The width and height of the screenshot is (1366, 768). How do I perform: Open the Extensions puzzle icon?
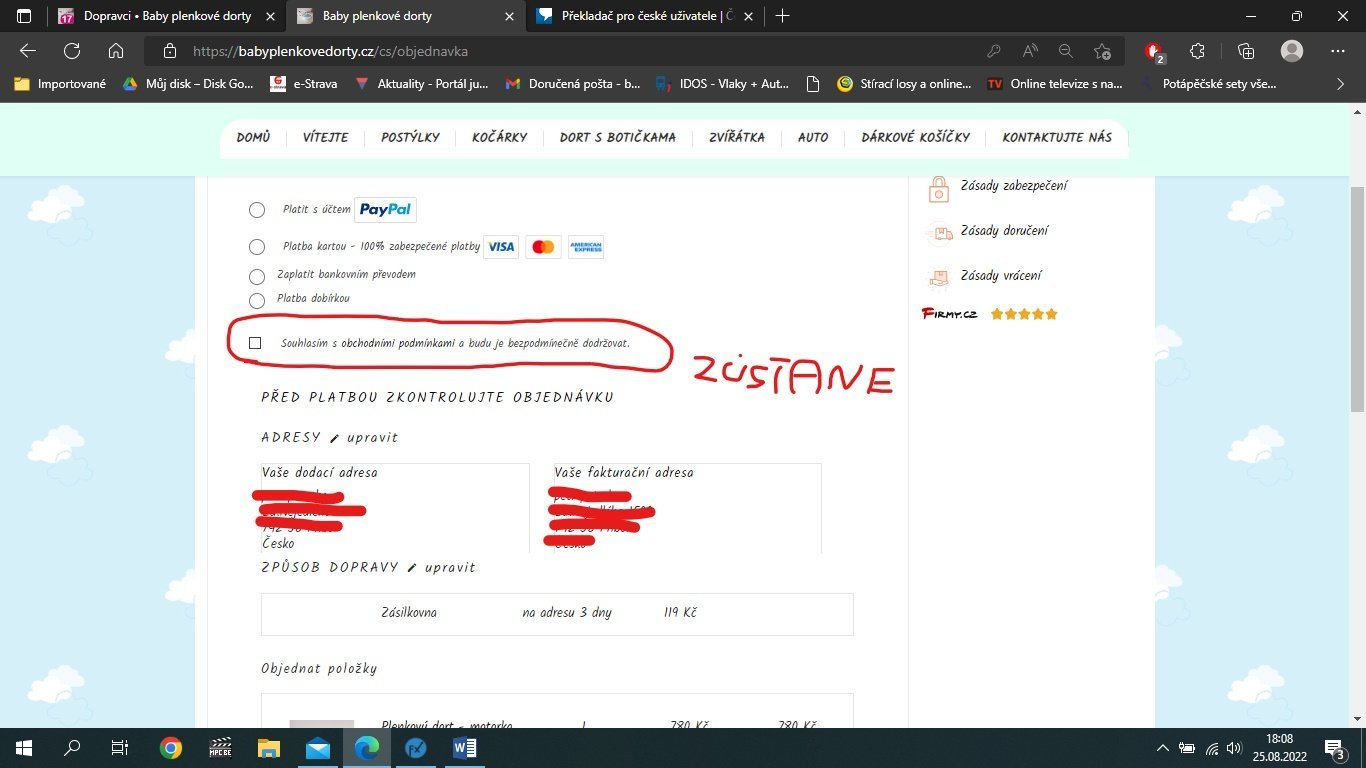pyautogui.click(x=1197, y=51)
